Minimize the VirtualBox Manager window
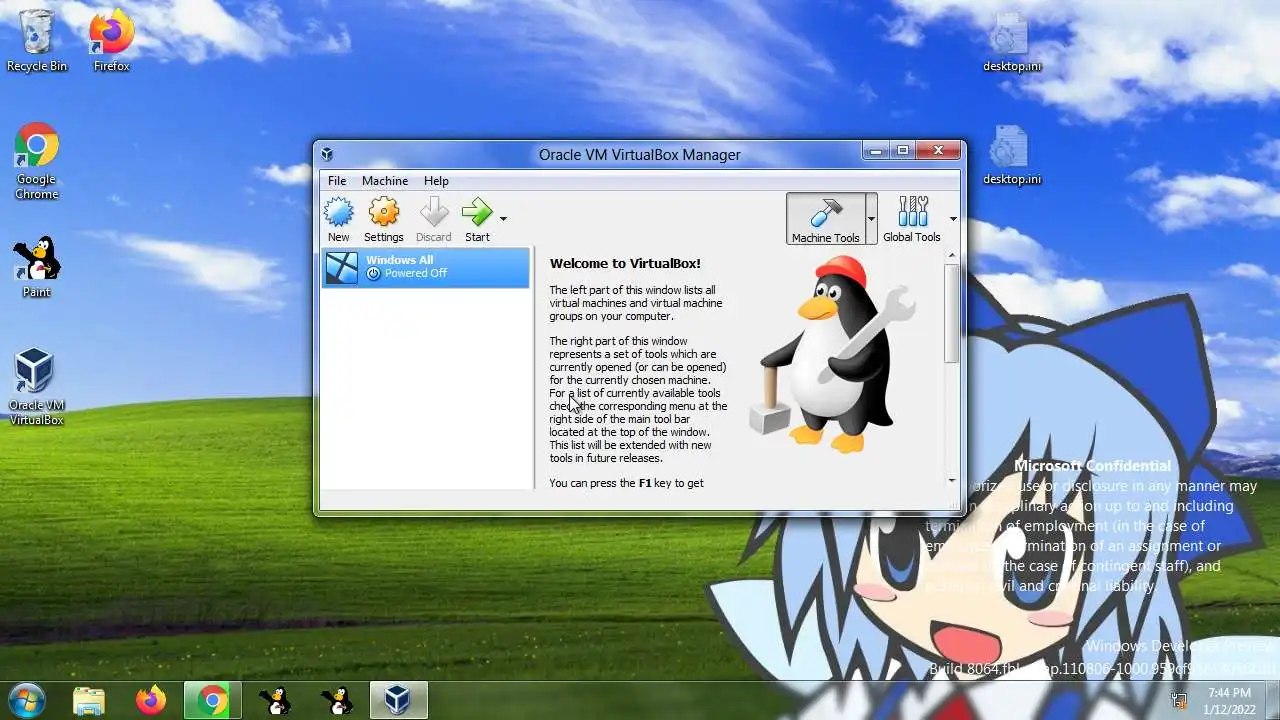Screen dimensions: 1280x720 (876, 151)
